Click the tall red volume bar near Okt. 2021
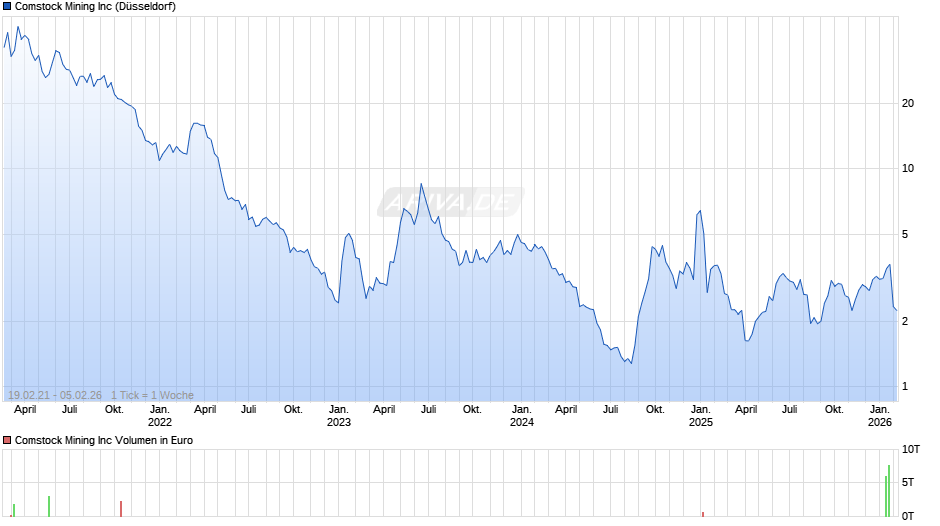 [x=120, y=509]
